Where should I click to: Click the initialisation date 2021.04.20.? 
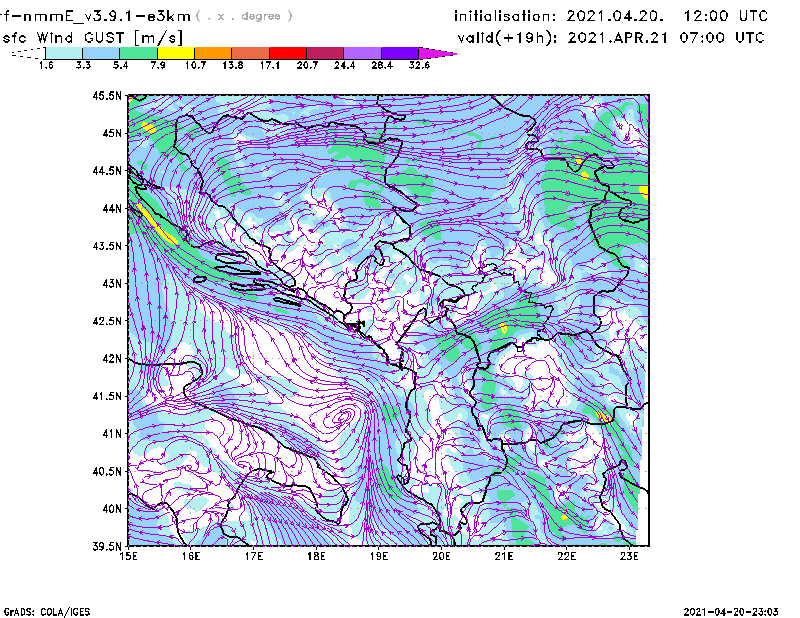615,16
